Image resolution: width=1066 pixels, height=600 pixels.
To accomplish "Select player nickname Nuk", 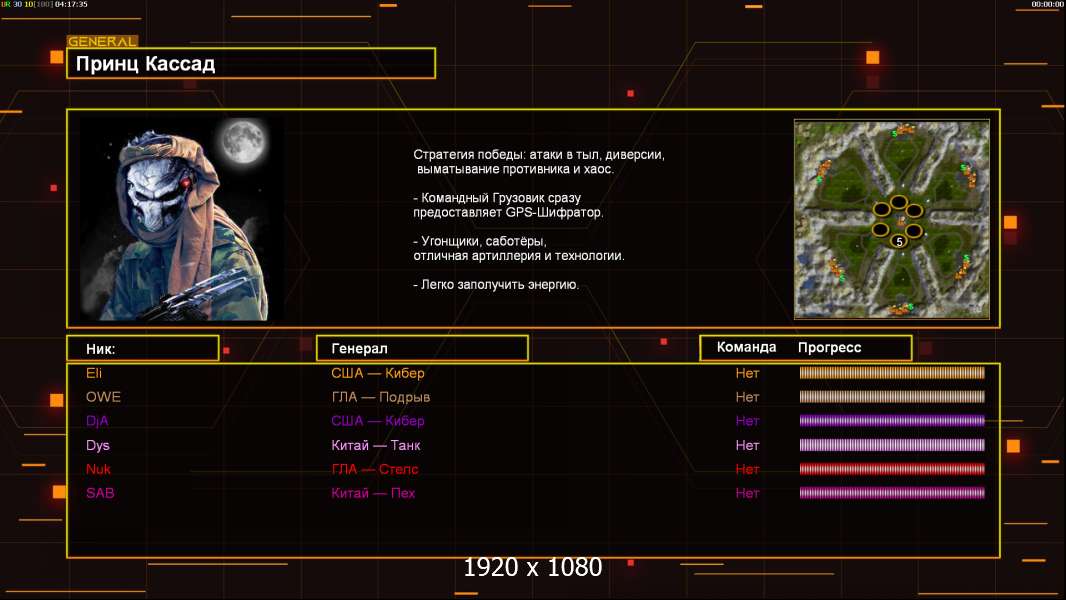I will click(x=99, y=469).
